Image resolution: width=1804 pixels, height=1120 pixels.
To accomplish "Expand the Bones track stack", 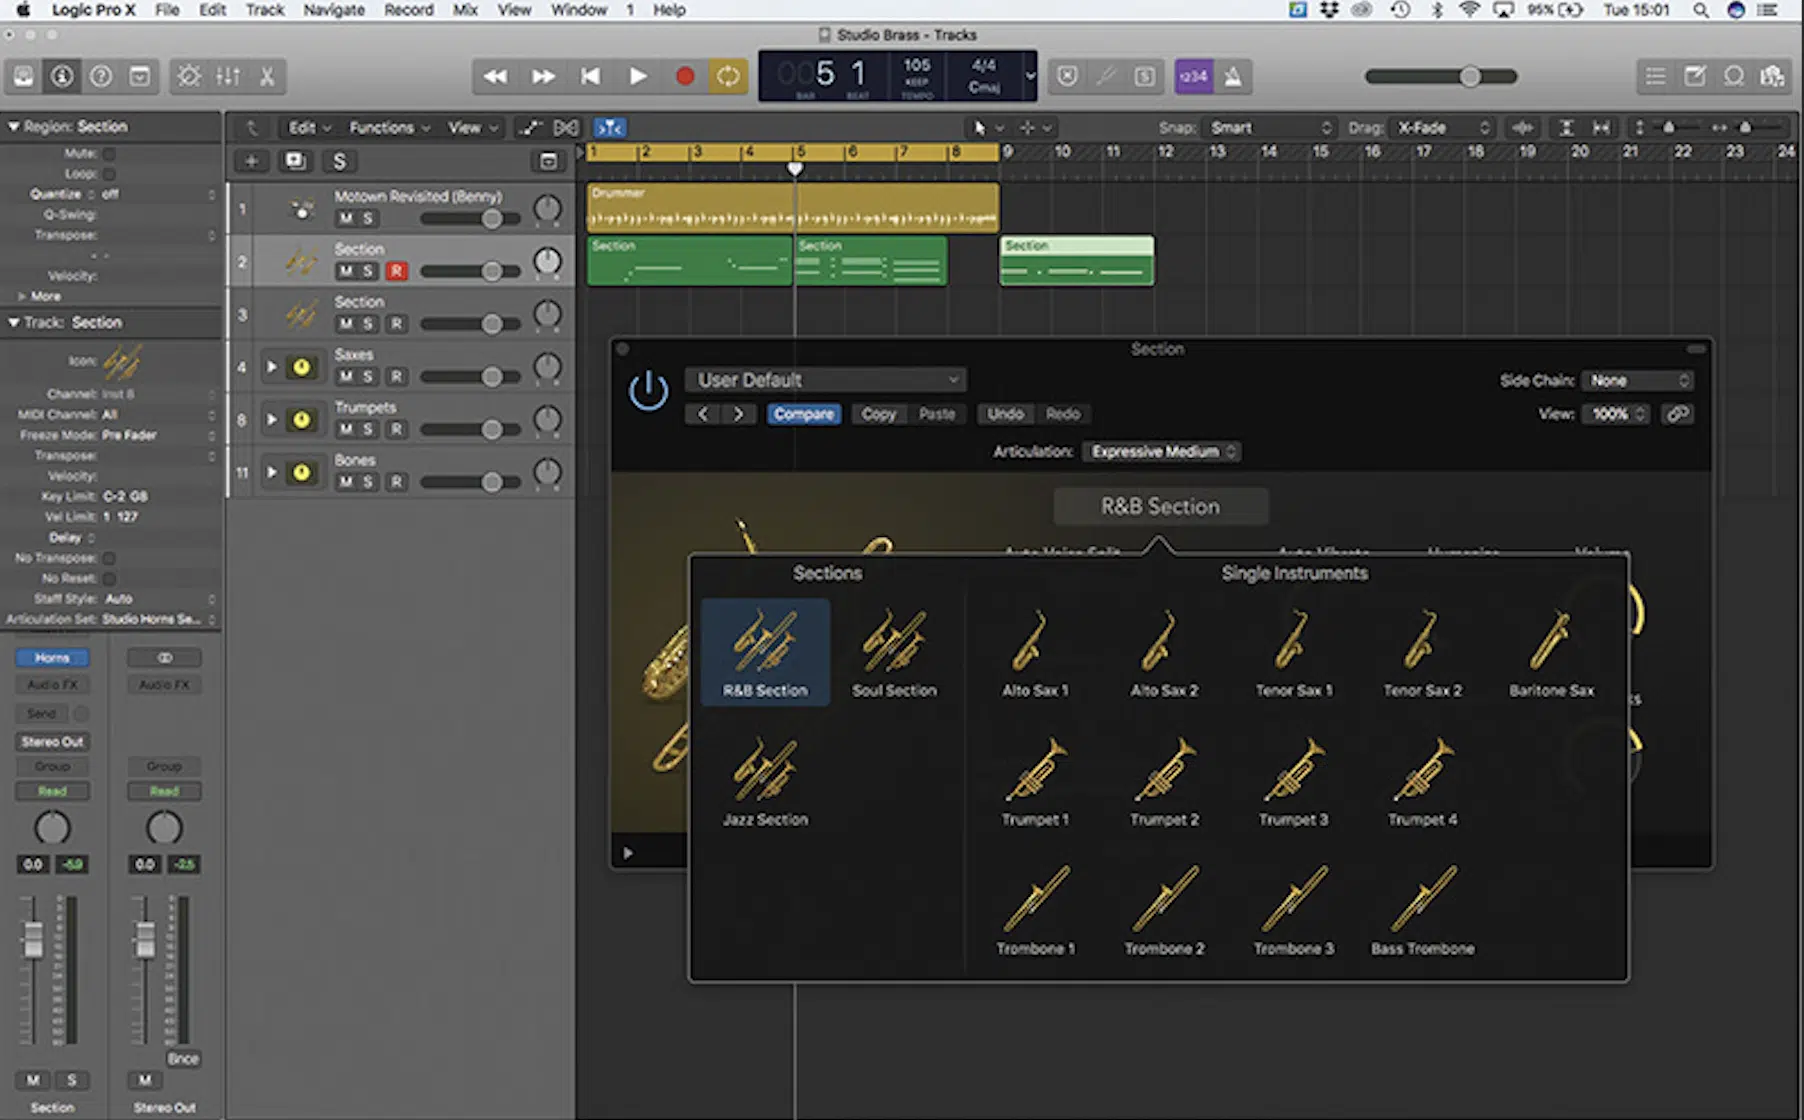I will (x=271, y=472).
